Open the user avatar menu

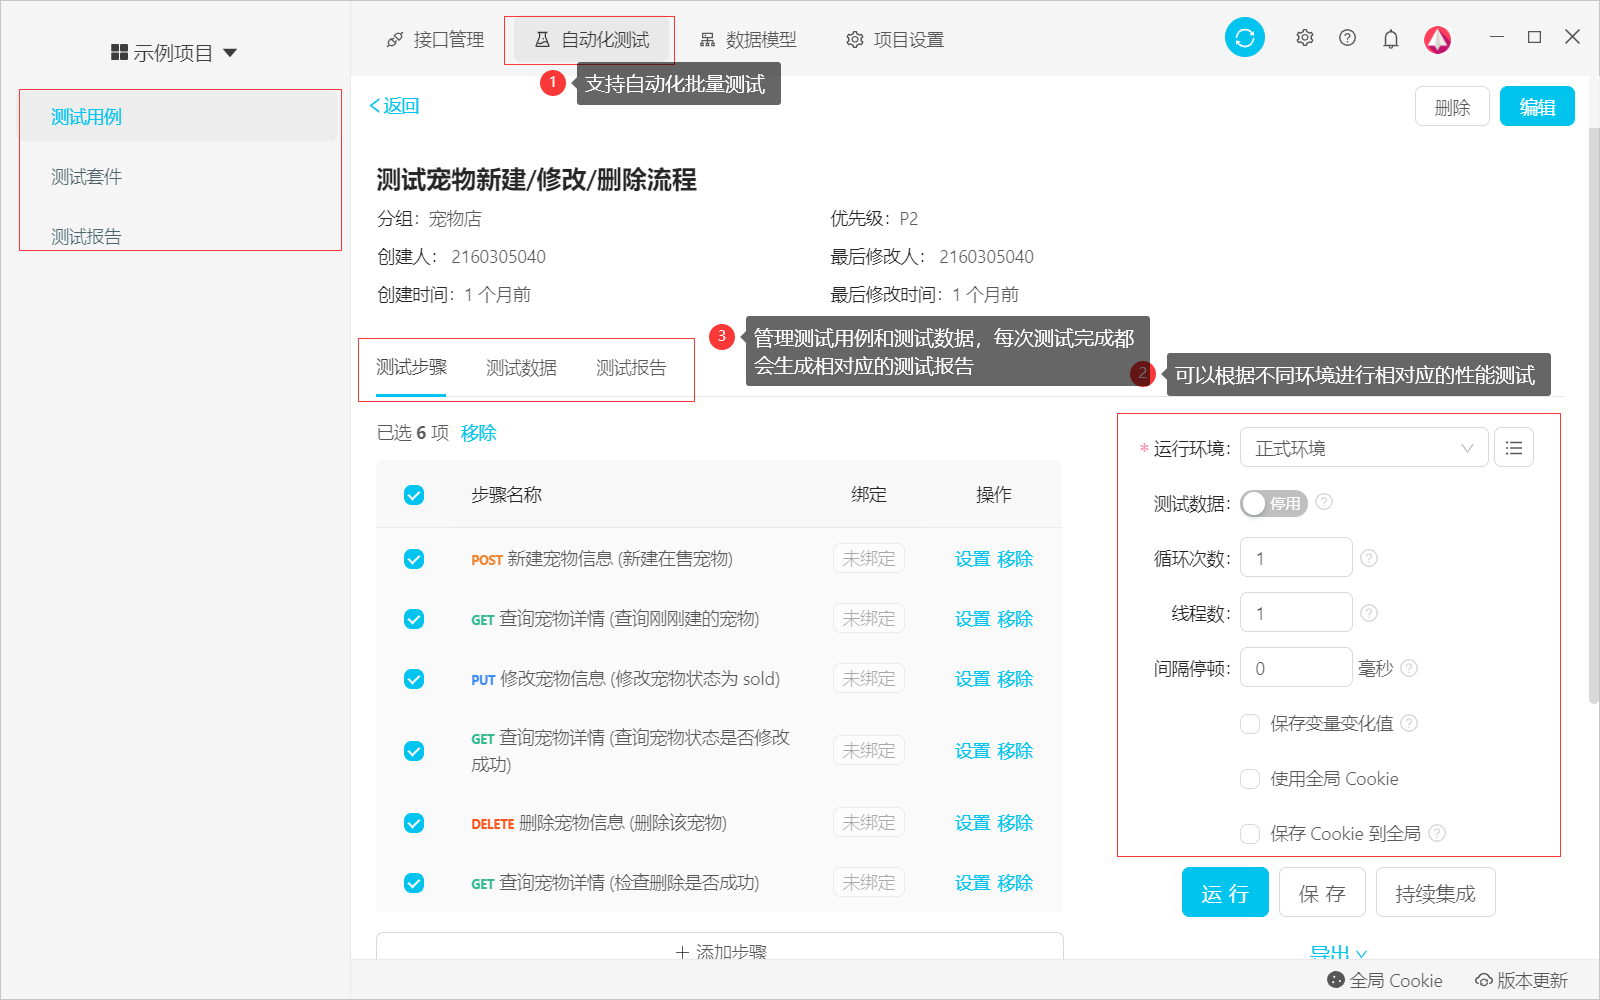point(1438,39)
